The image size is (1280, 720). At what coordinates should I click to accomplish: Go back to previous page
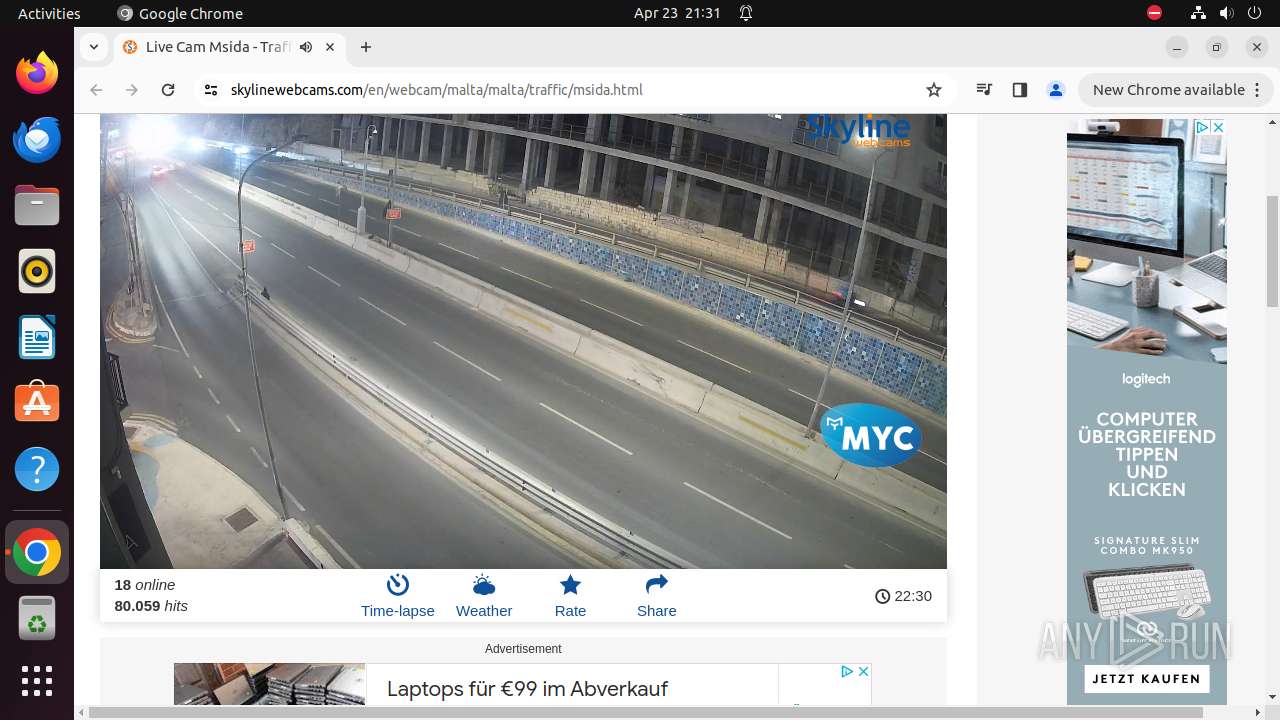click(x=96, y=90)
